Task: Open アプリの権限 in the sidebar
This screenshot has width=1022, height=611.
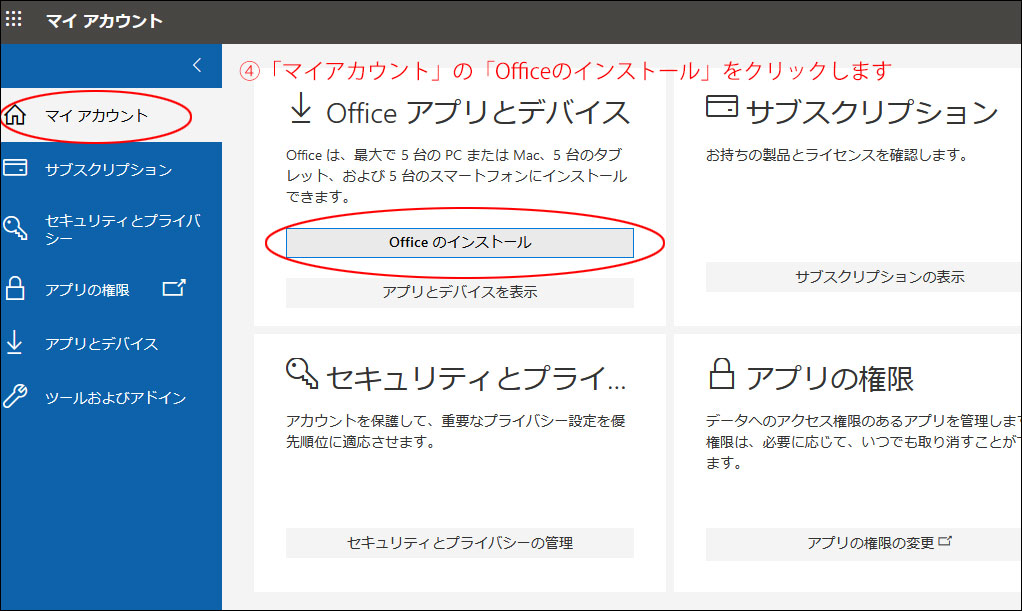Action: tap(87, 290)
